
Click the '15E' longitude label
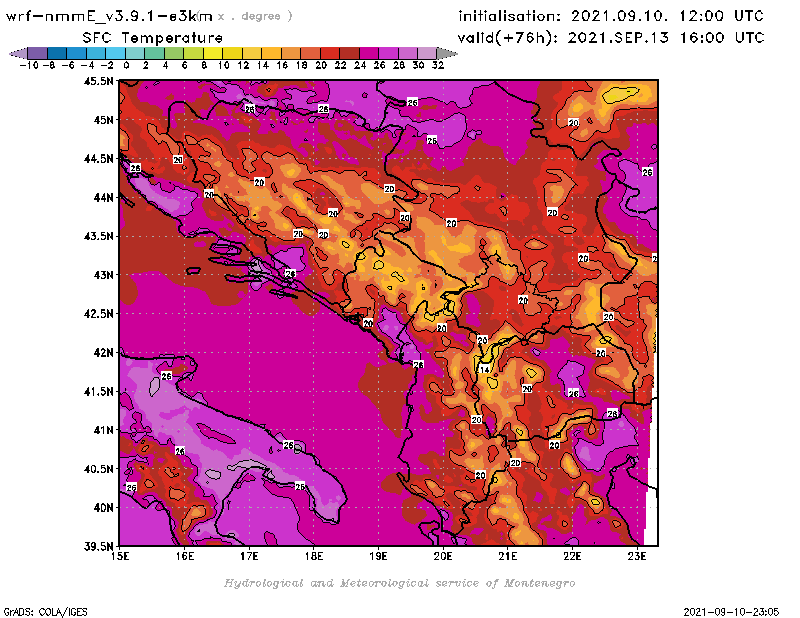point(120,556)
